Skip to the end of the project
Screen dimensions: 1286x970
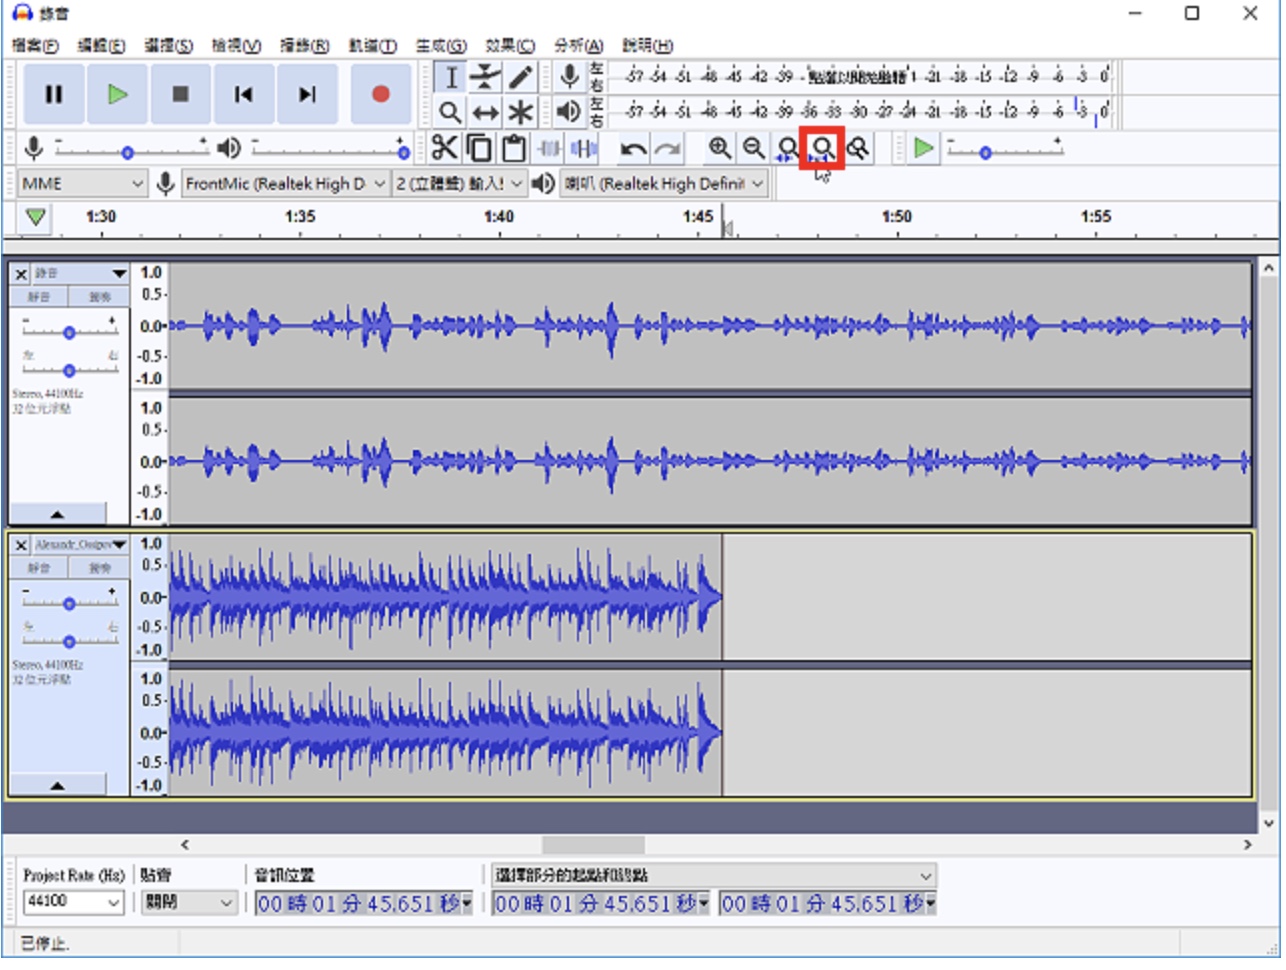[x=307, y=94]
